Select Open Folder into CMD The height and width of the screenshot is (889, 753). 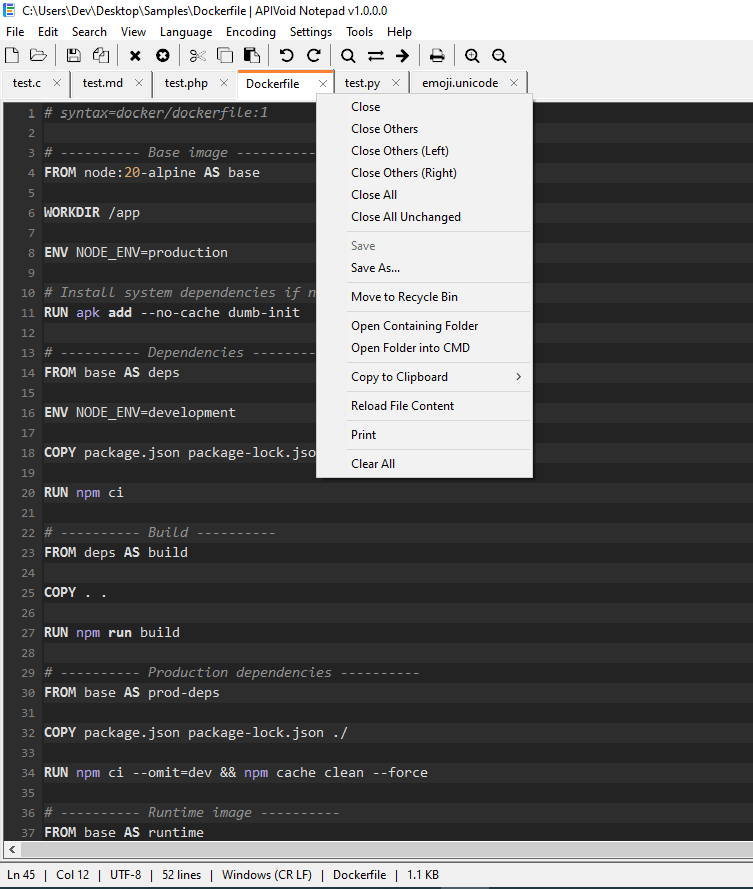[x=424, y=348]
